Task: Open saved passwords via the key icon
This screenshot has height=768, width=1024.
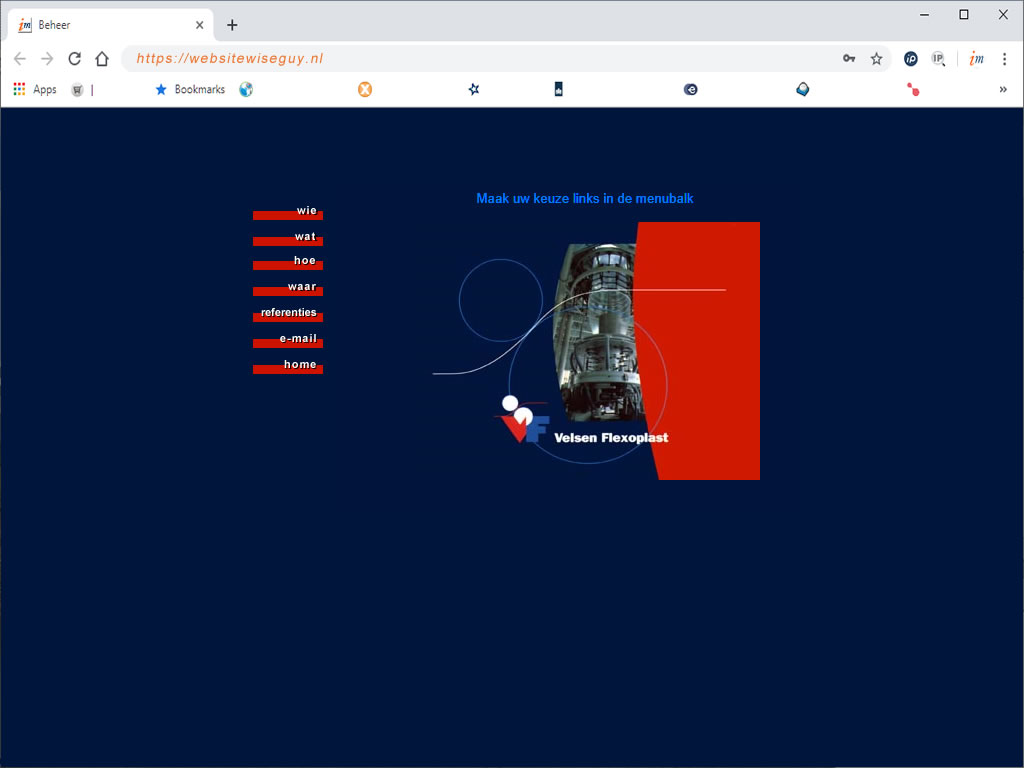Action: (849, 59)
